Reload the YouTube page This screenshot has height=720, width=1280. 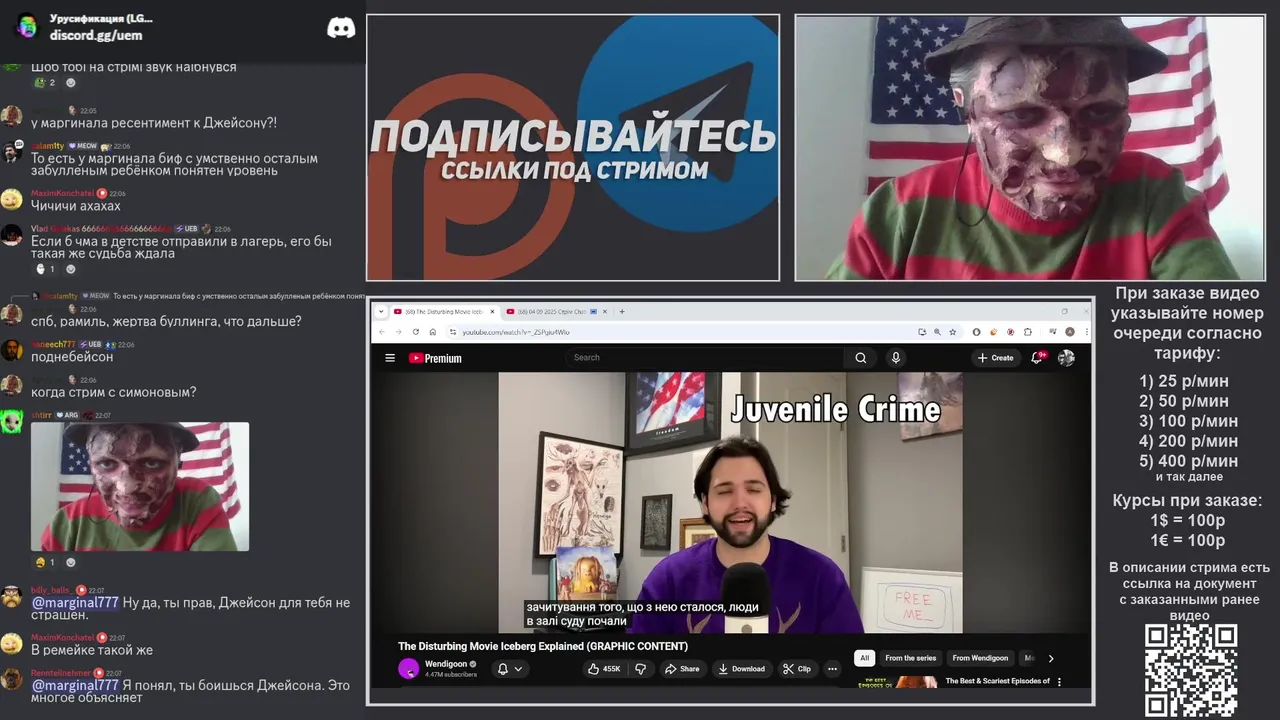pyautogui.click(x=416, y=332)
